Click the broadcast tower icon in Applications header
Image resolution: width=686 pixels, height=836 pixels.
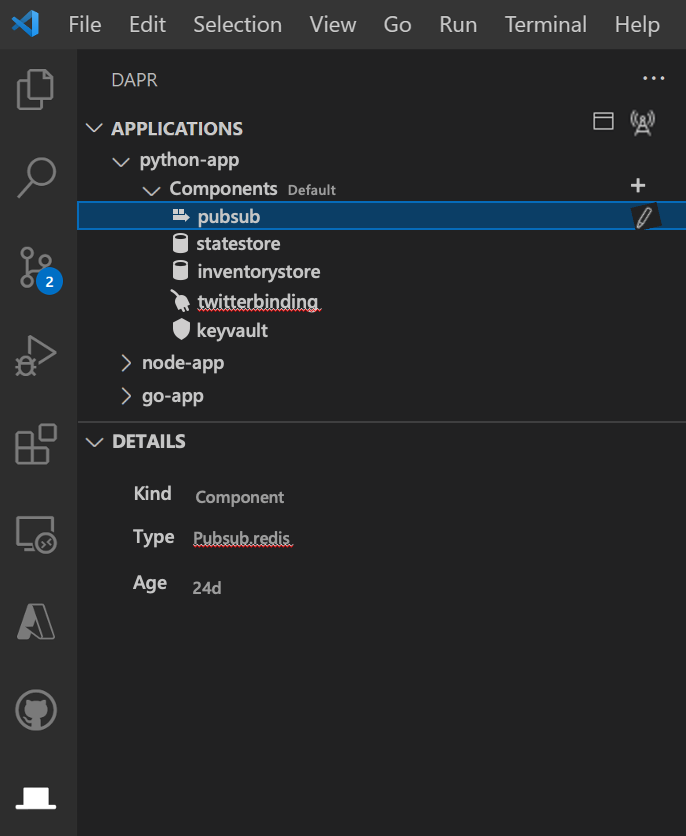coord(642,123)
